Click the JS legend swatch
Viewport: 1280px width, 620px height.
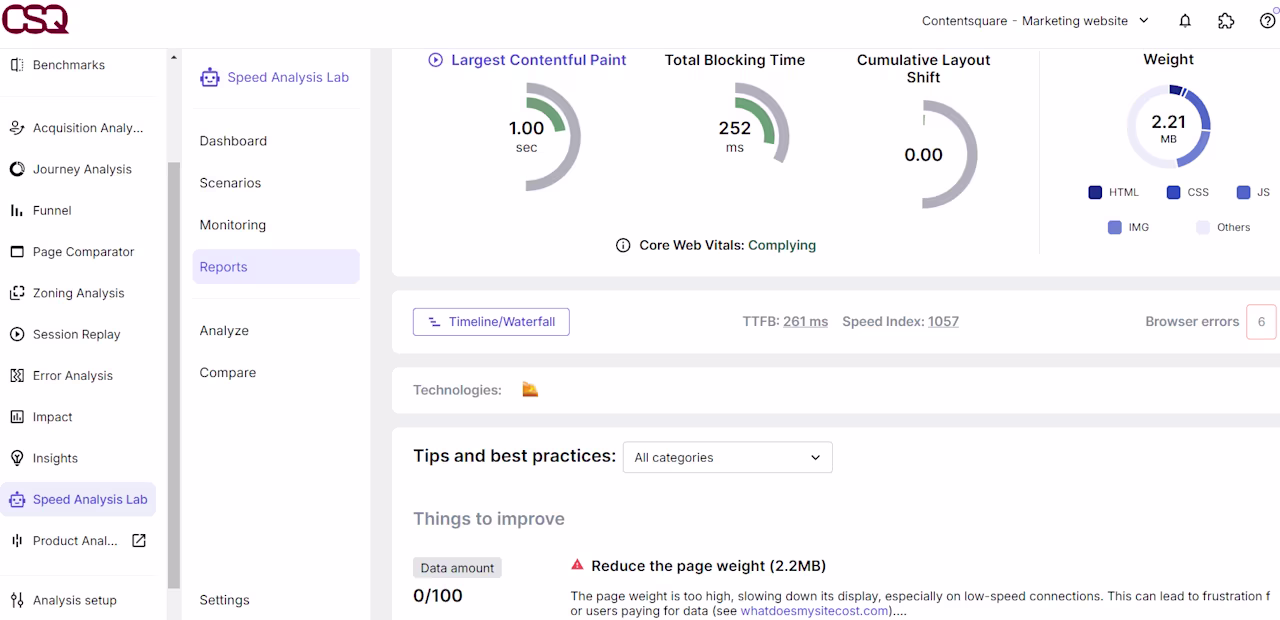(1243, 192)
